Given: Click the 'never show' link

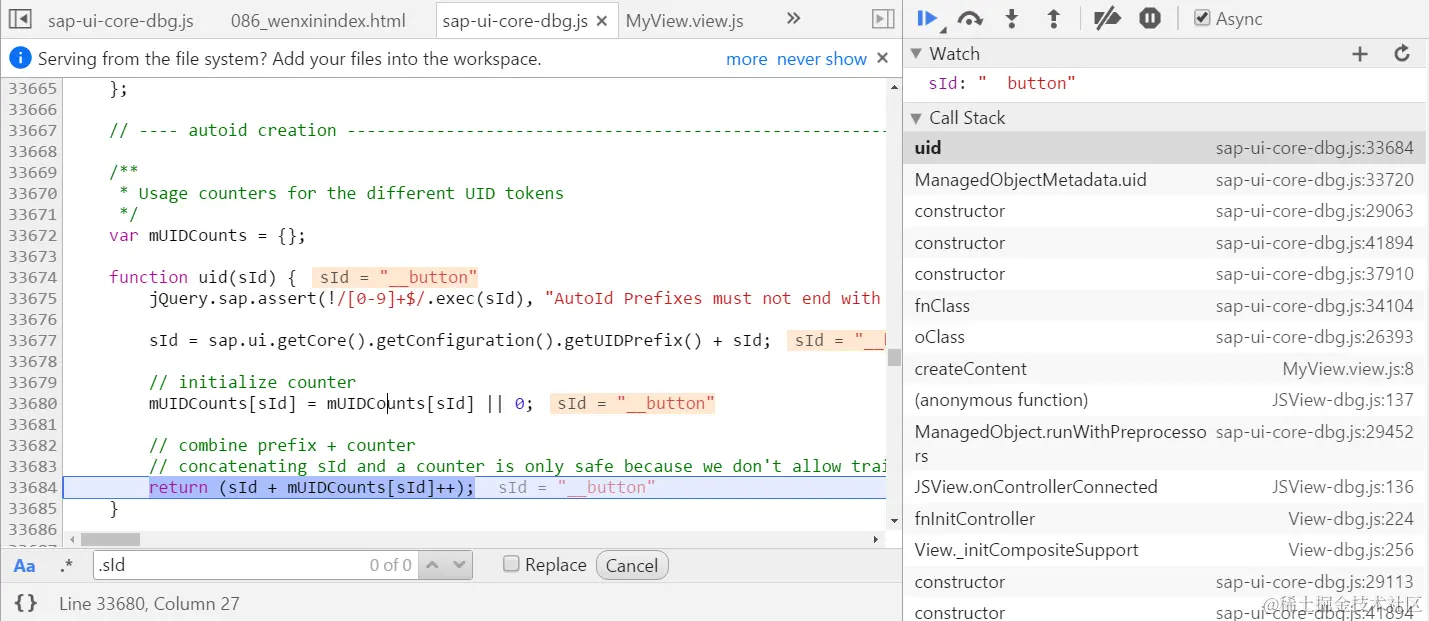Looking at the screenshot, I should 822,59.
